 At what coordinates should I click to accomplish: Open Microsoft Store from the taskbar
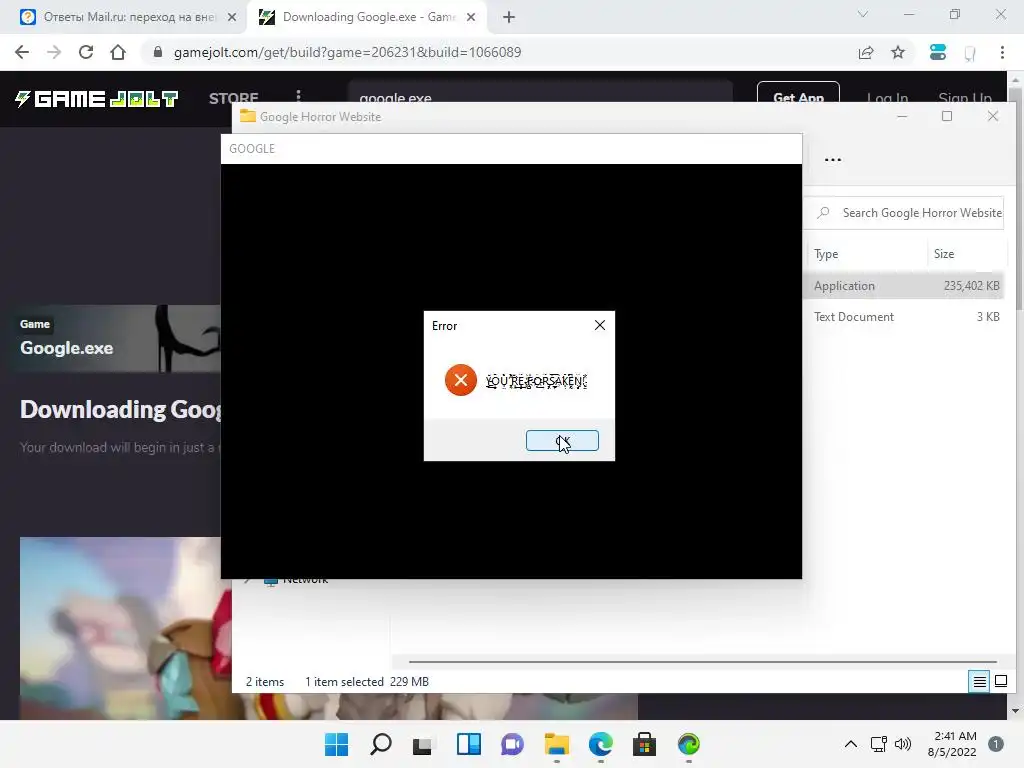pyautogui.click(x=644, y=744)
